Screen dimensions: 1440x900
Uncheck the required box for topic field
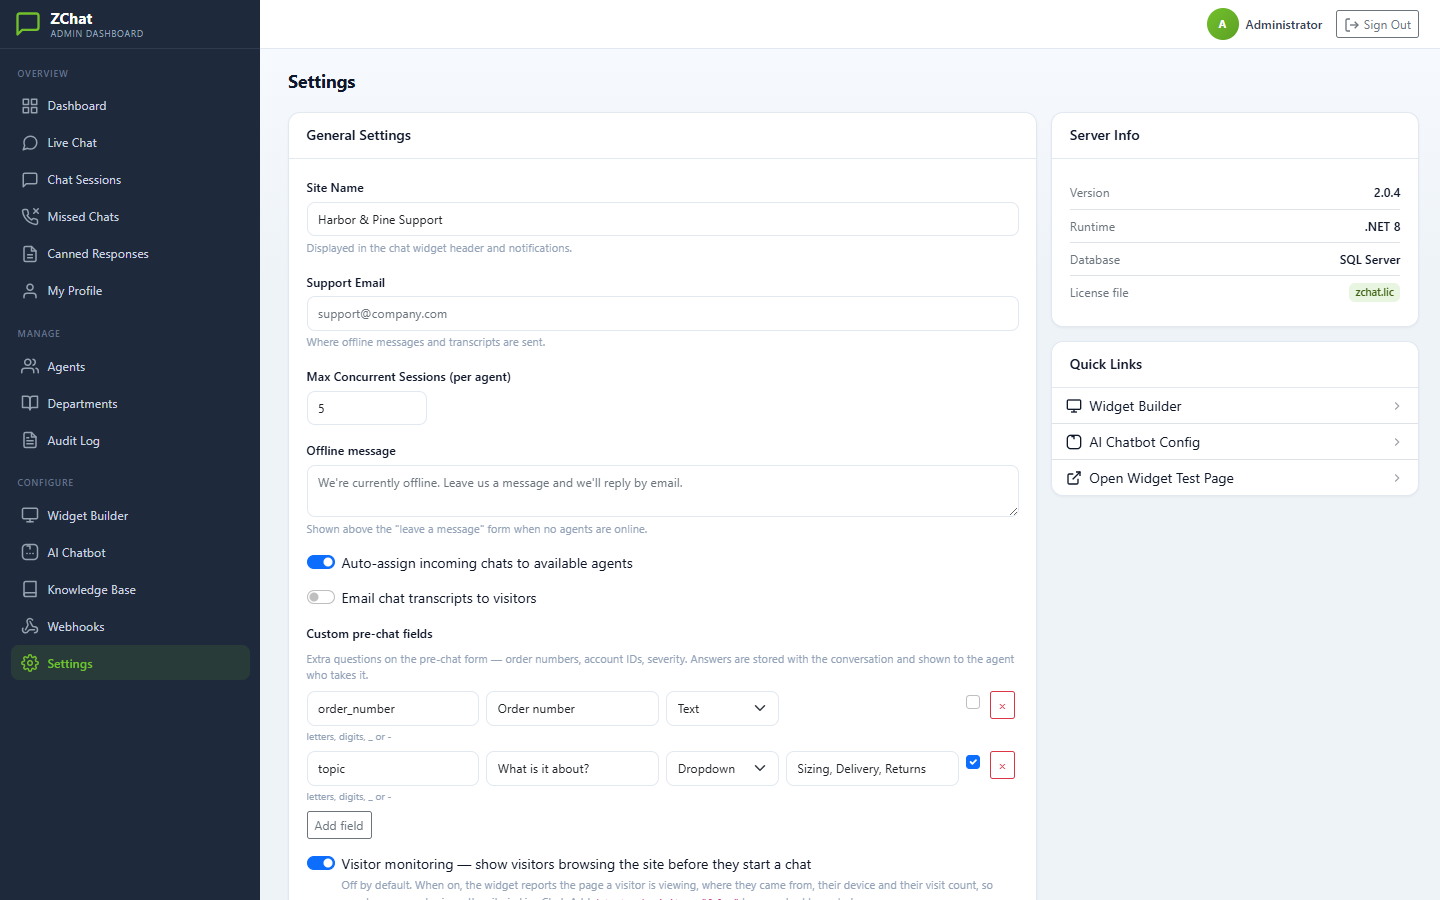(973, 762)
